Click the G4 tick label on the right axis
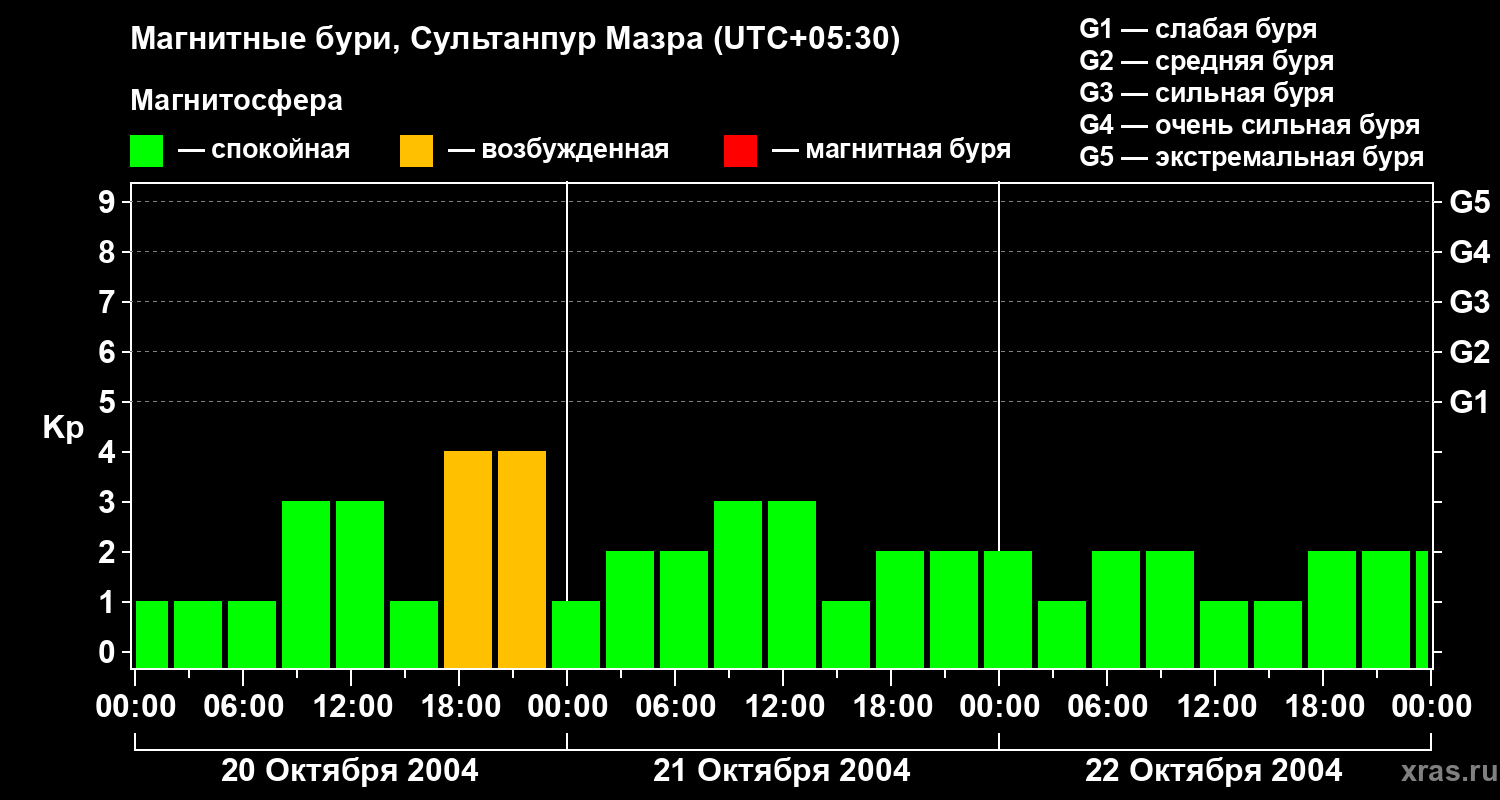 pos(1469,252)
